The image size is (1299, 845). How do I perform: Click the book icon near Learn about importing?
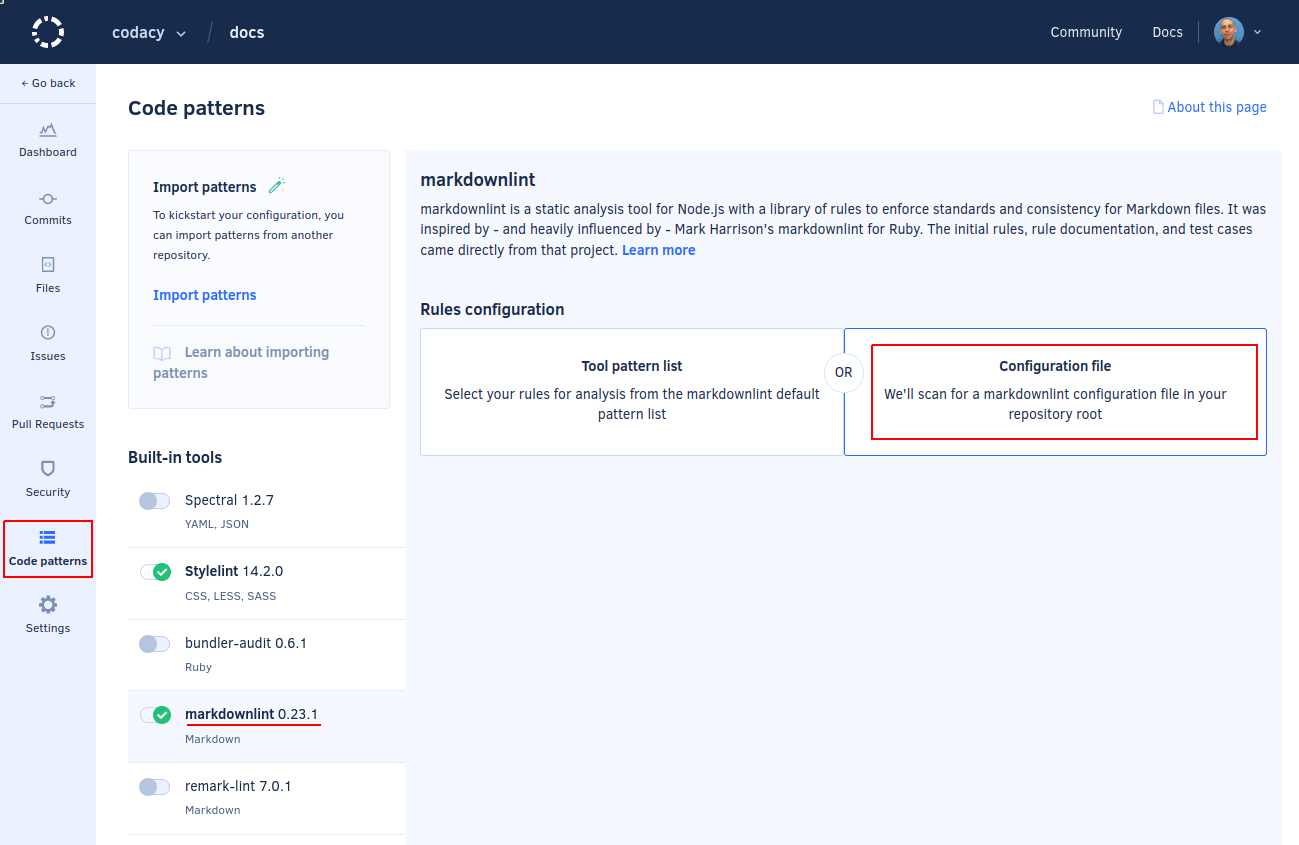point(162,353)
